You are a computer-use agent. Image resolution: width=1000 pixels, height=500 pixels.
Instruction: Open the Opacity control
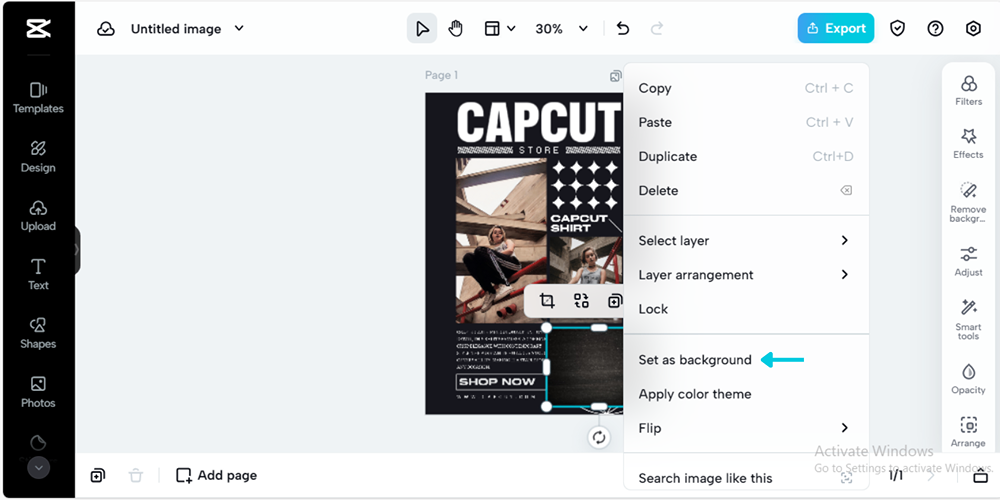(x=968, y=379)
